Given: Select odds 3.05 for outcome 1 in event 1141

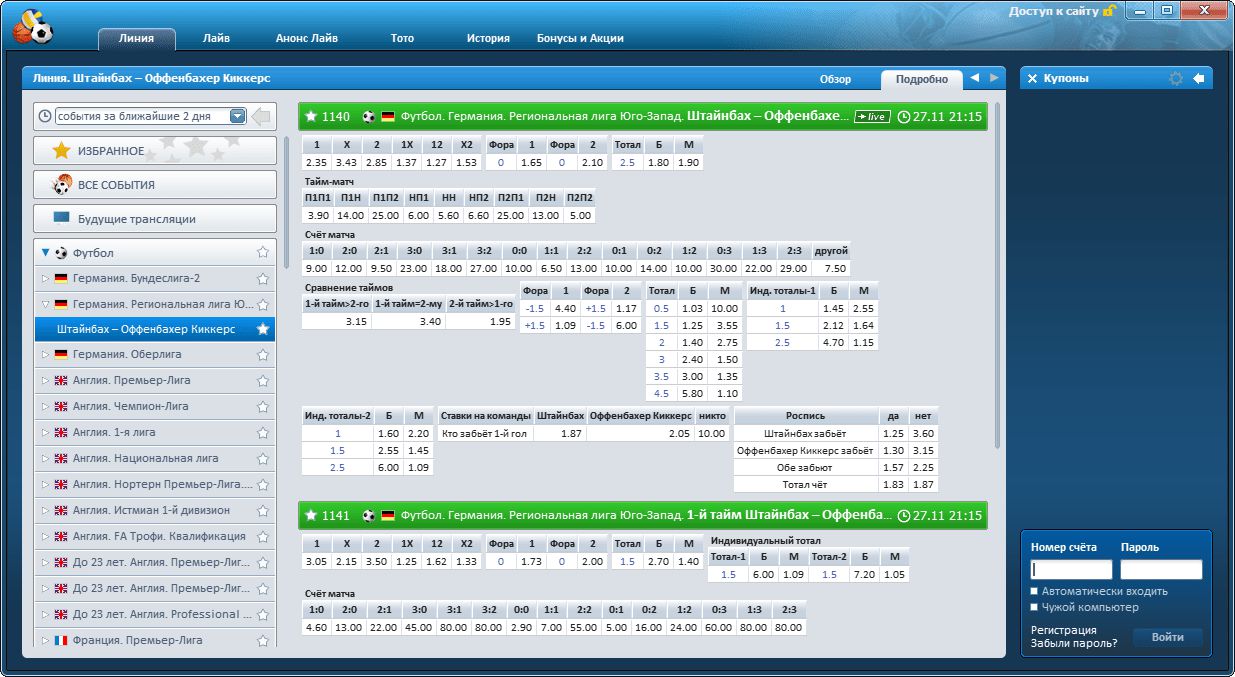Looking at the screenshot, I should point(317,561).
